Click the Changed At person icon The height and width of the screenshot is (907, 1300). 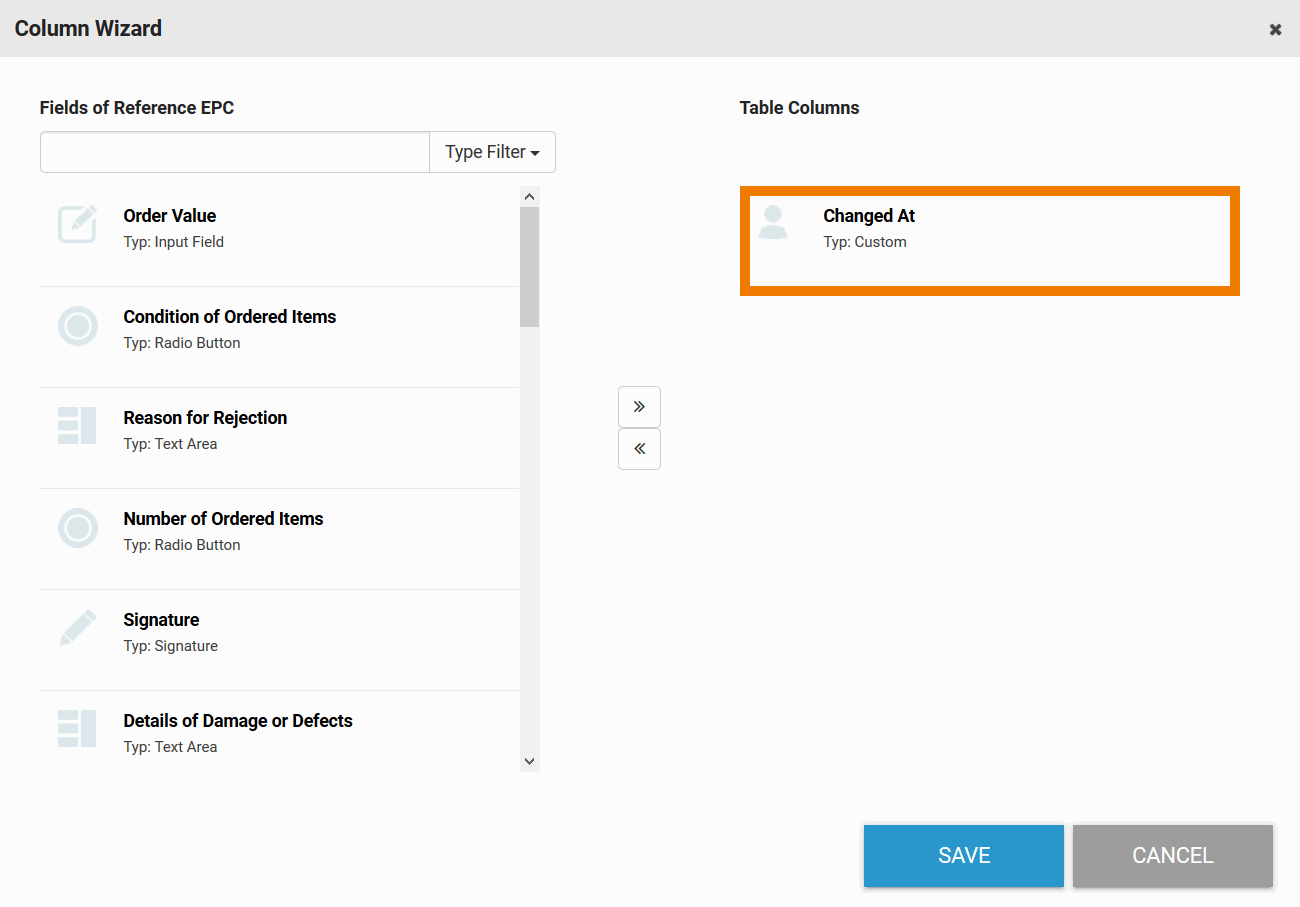[x=773, y=222]
